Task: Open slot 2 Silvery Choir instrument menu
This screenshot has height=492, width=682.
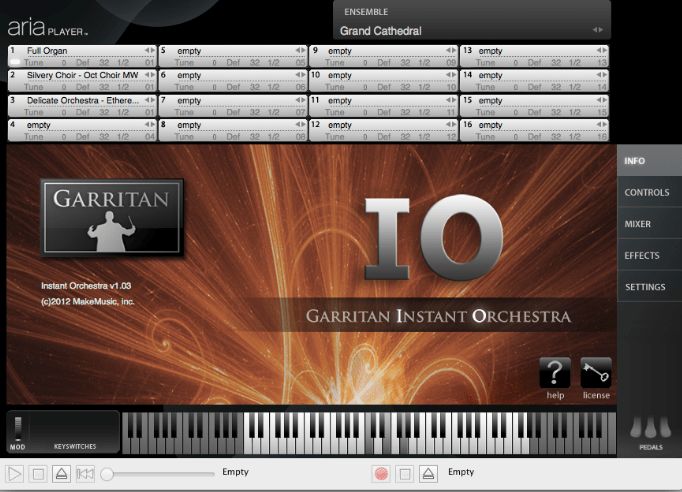Action: tap(84, 75)
